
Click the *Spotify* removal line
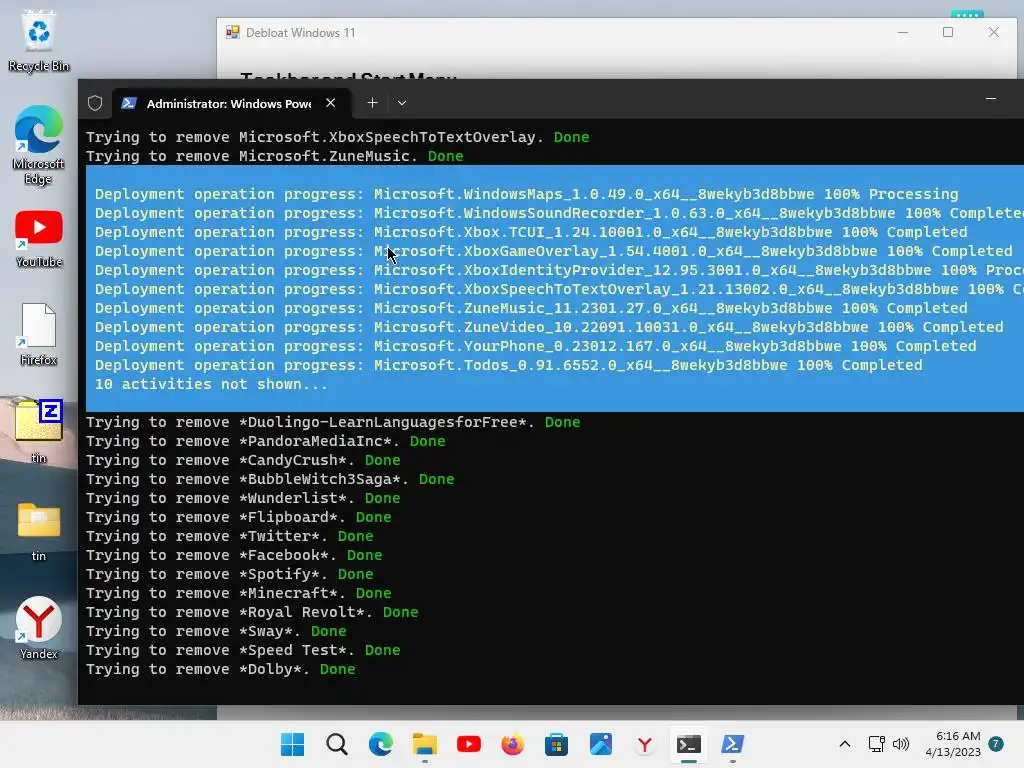pos(230,574)
